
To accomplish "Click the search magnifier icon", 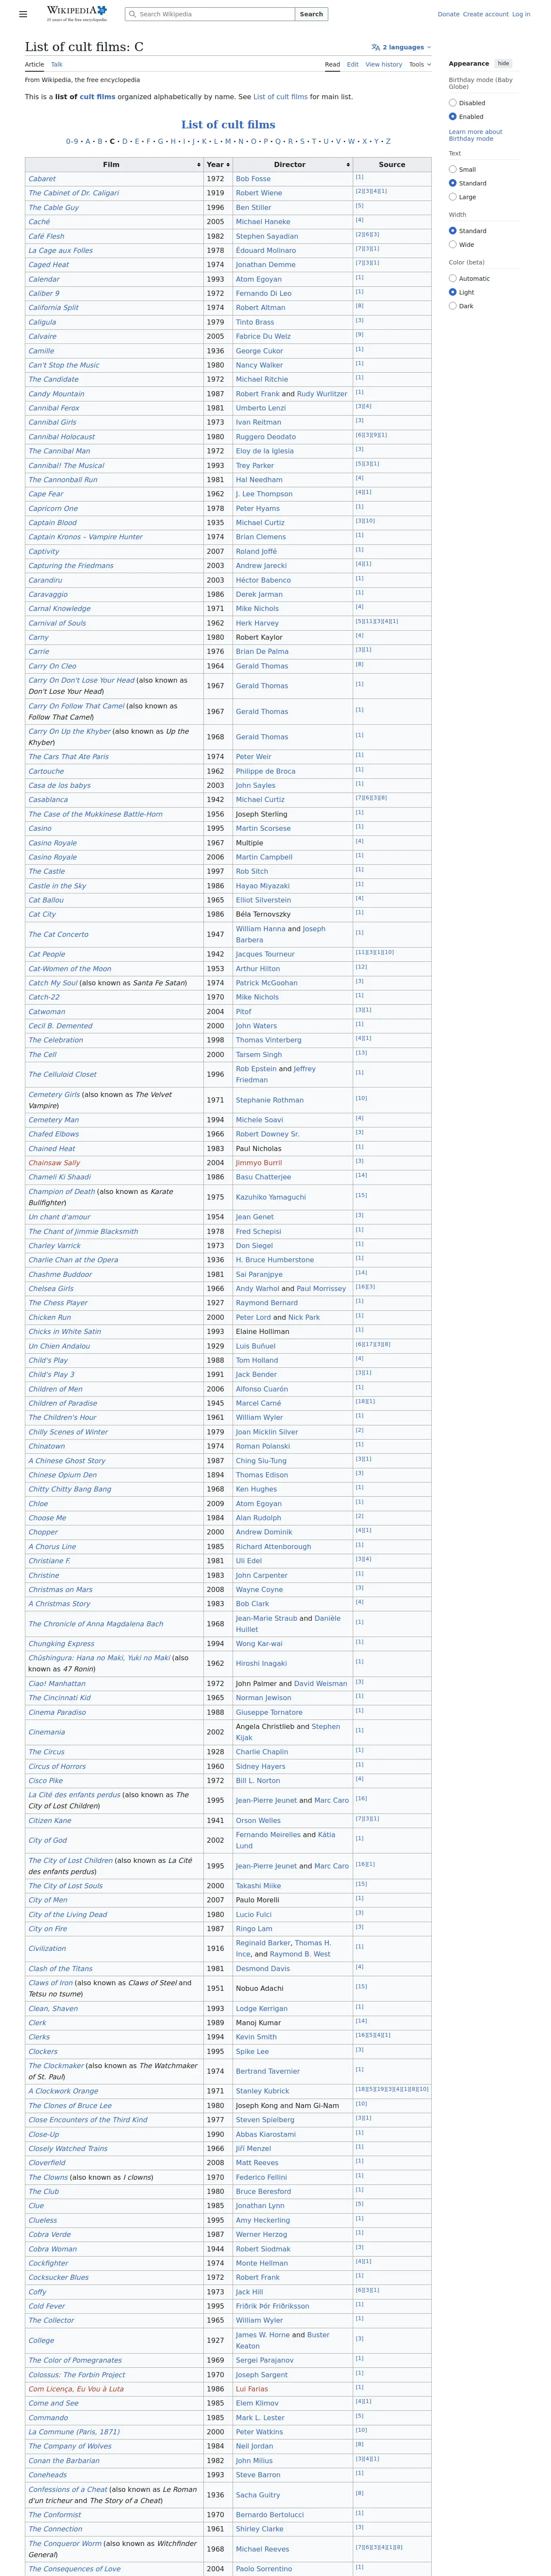I will pyautogui.click(x=132, y=14).
